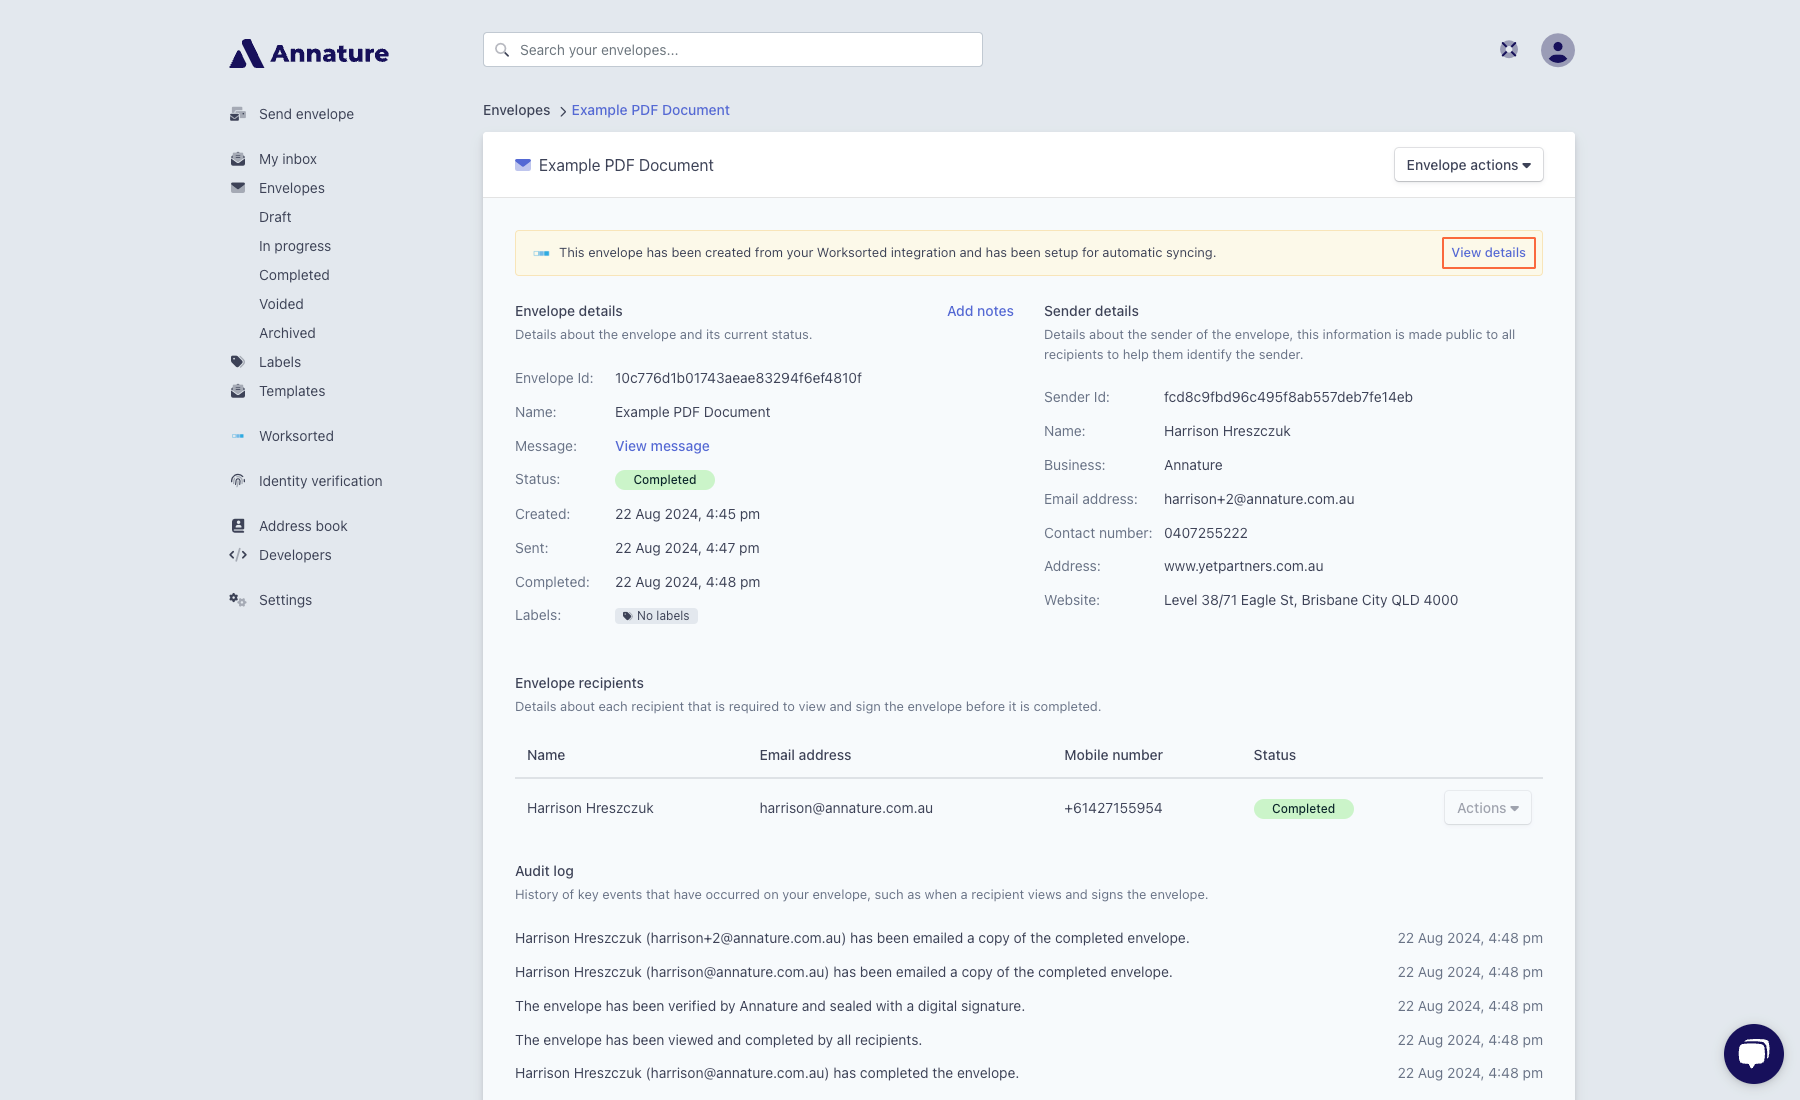This screenshot has height=1100, width=1800.
Task: Open Worksorted integration page
Action: (x=296, y=436)
